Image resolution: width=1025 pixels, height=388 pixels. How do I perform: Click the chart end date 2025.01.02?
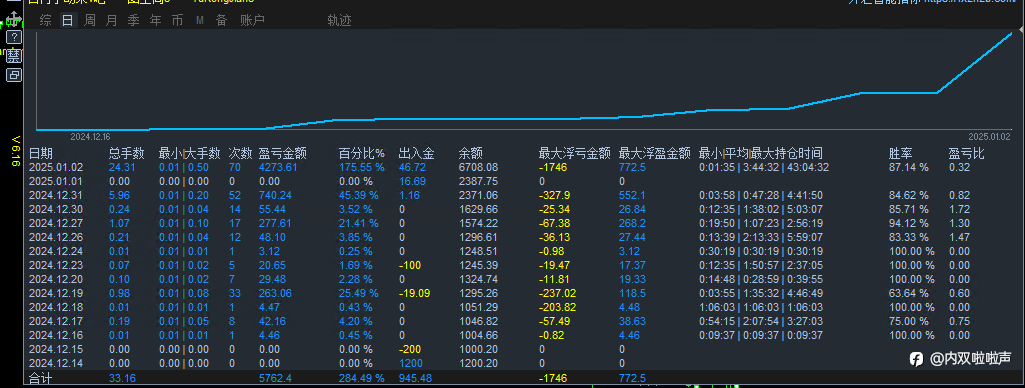[990, 137]
